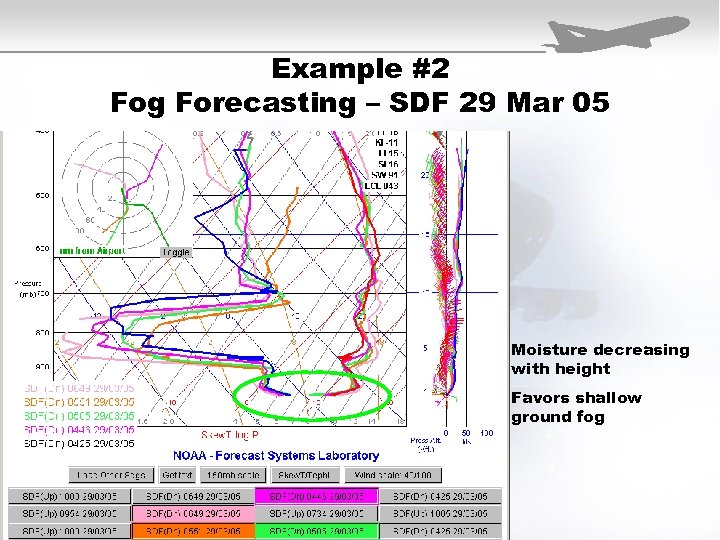
Task: Click the SkewT log P axis label
Action: (x=230, y=434)
